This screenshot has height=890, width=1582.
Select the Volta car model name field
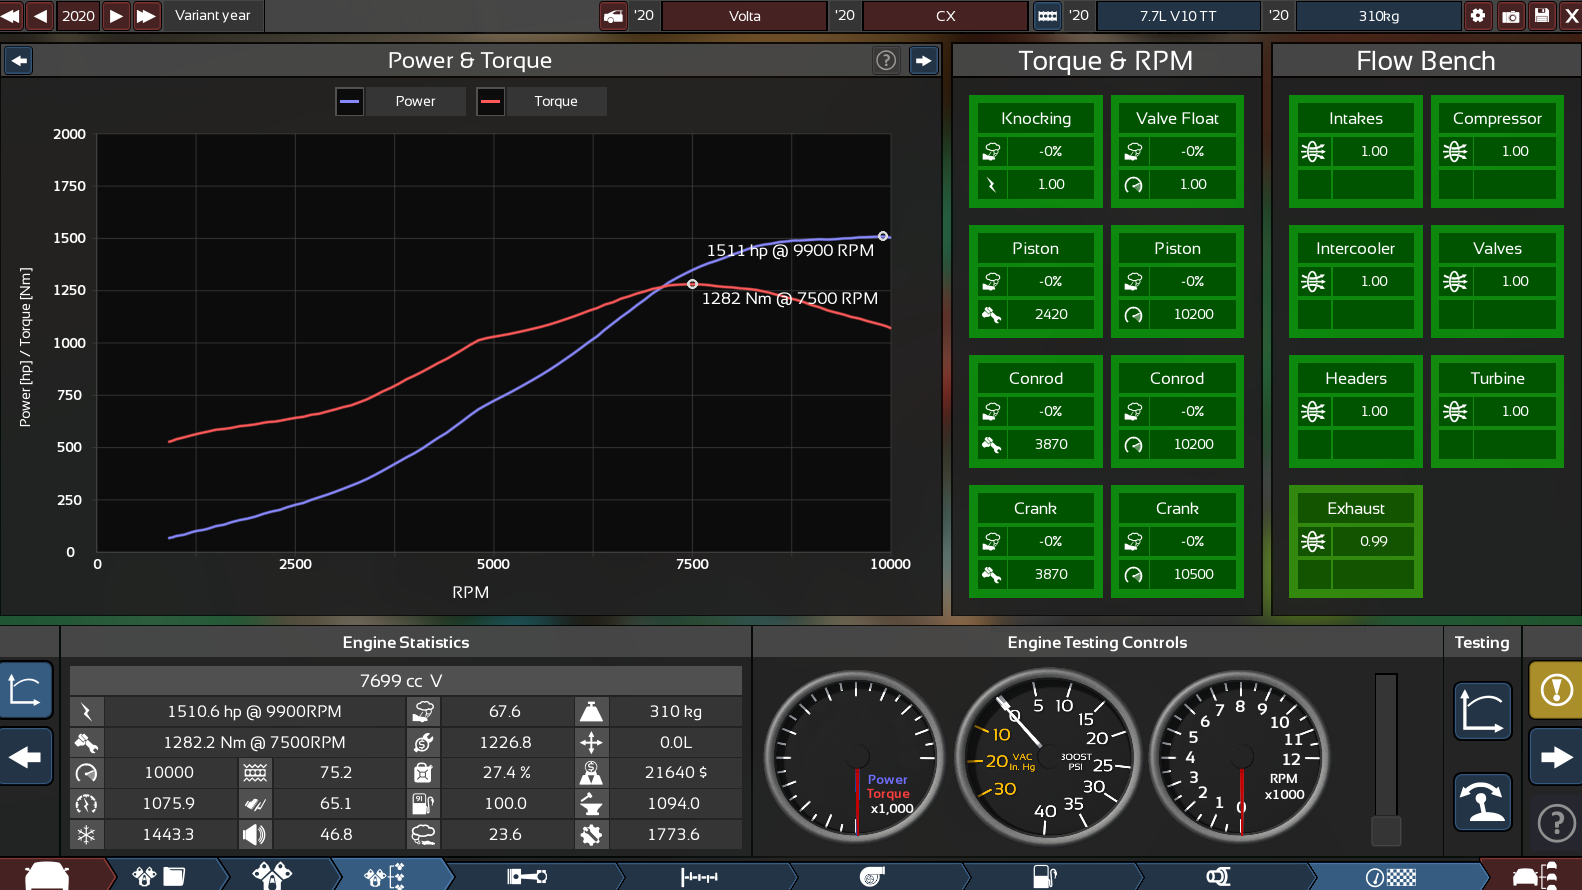(x=744, y=16)
